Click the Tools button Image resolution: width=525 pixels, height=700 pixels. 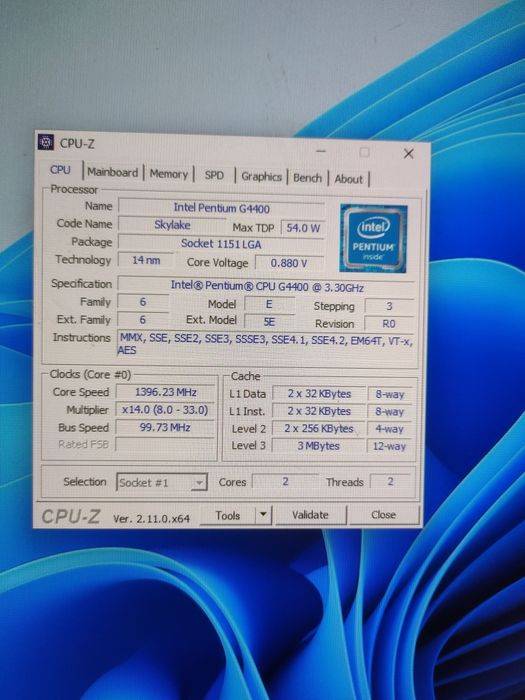point(228,516)
